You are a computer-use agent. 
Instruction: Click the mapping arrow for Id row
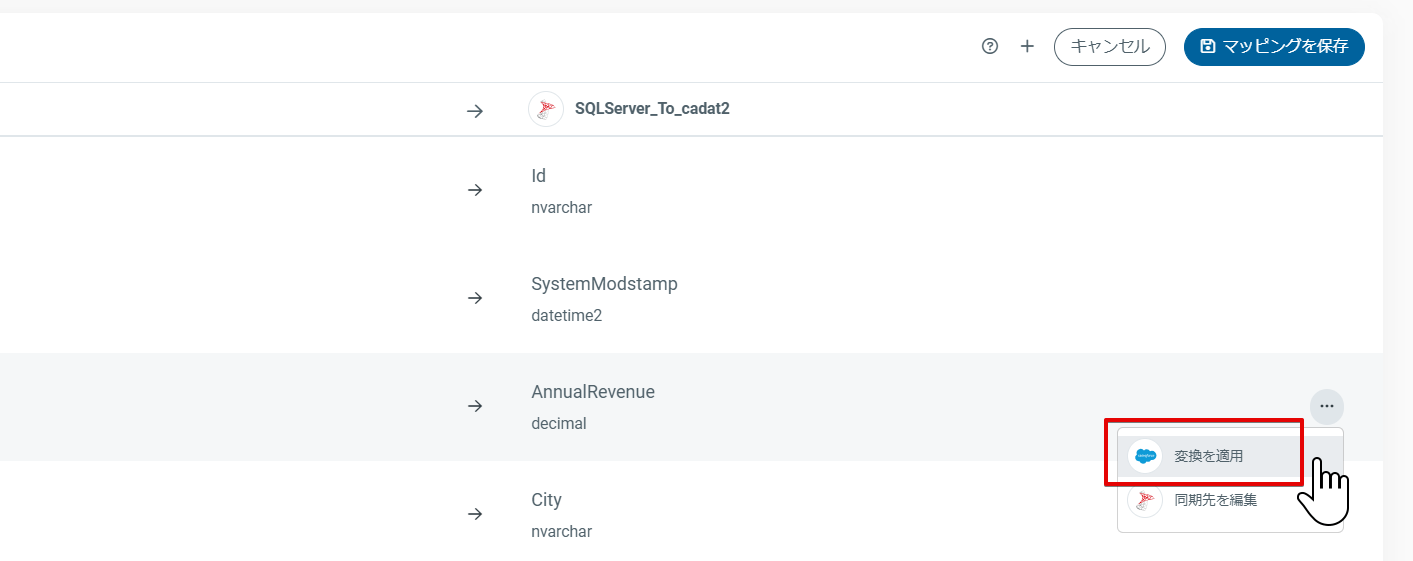click(475, 190)
